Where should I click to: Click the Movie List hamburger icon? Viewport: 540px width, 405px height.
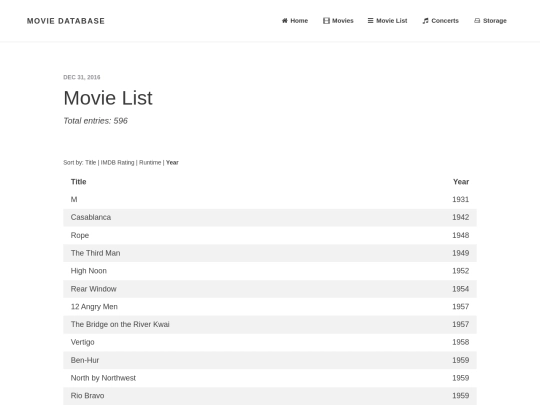pyautogui.click(x=370, y=21)
